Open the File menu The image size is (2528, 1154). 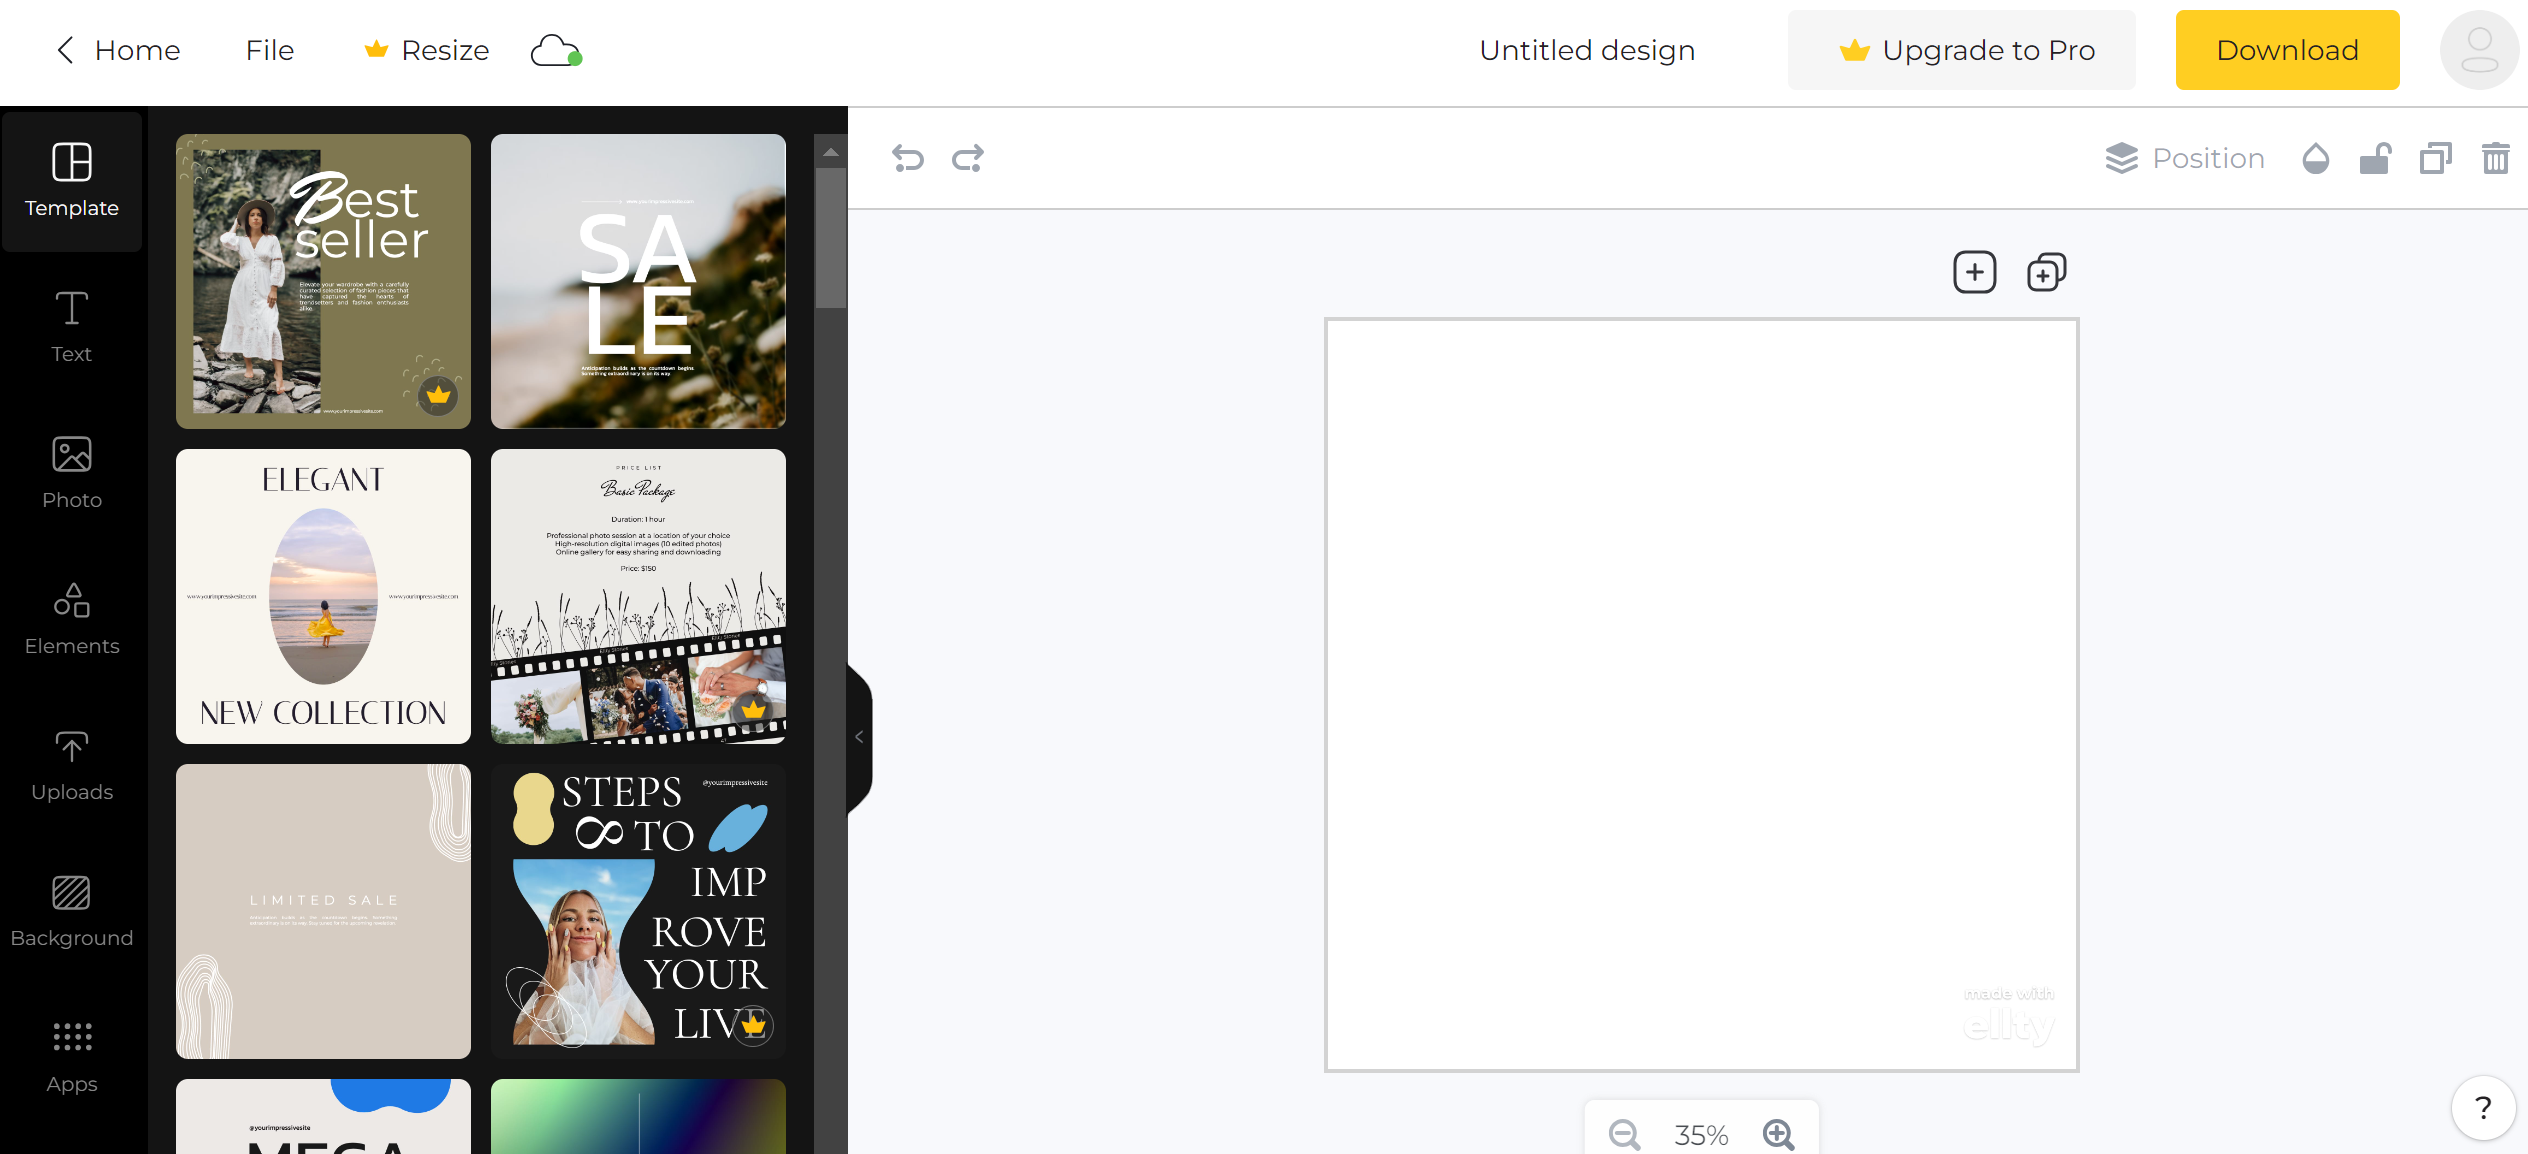269,50
